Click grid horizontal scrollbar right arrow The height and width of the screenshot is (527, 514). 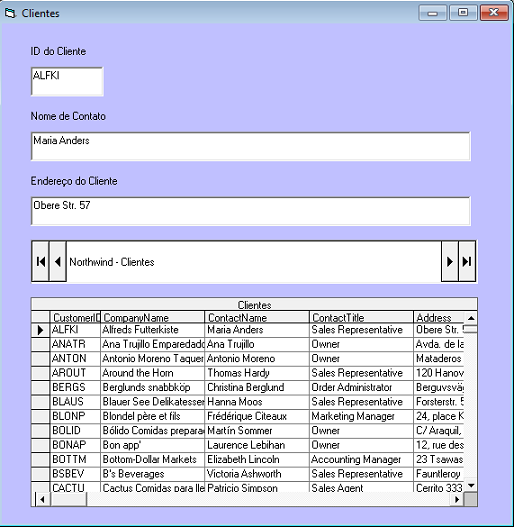point(457,499)
